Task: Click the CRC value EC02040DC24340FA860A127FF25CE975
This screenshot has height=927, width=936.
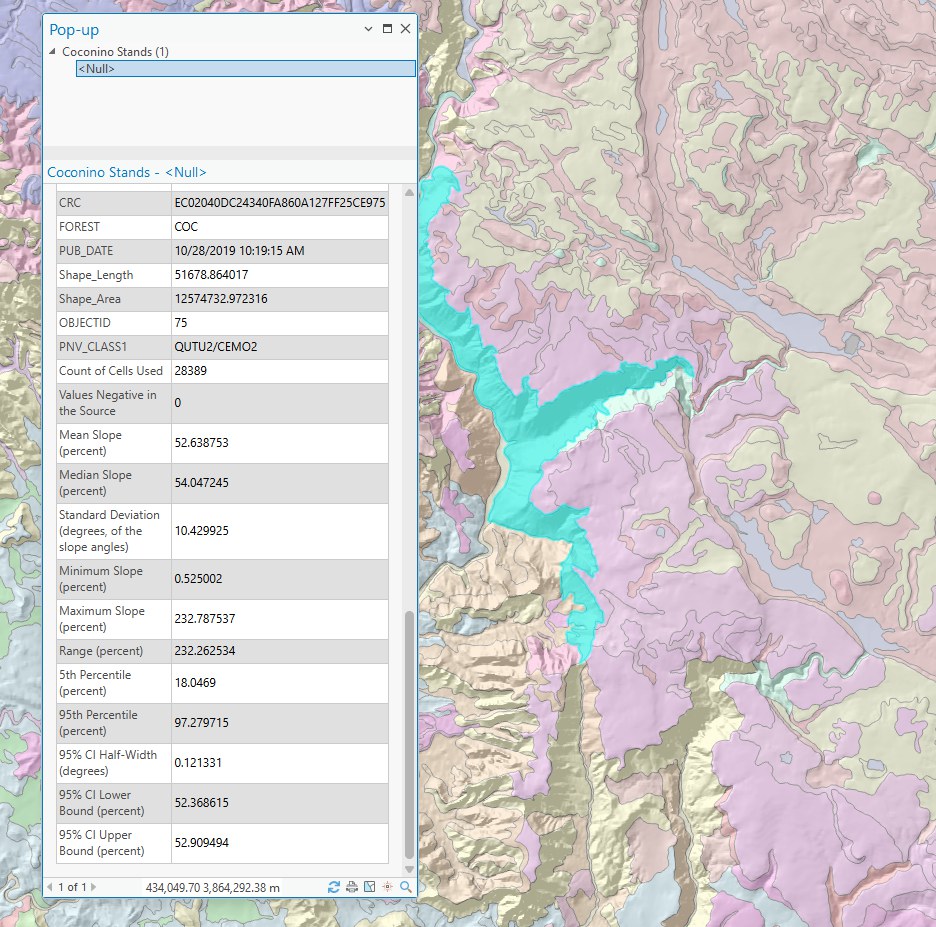Action: [x=279, y=203]
